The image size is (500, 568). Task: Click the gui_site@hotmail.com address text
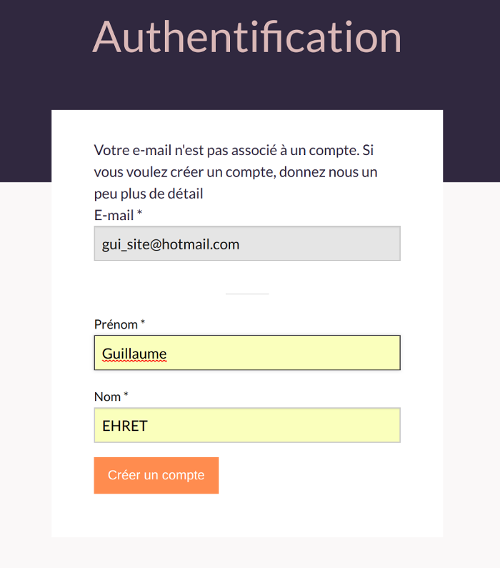tap(171, 245)
